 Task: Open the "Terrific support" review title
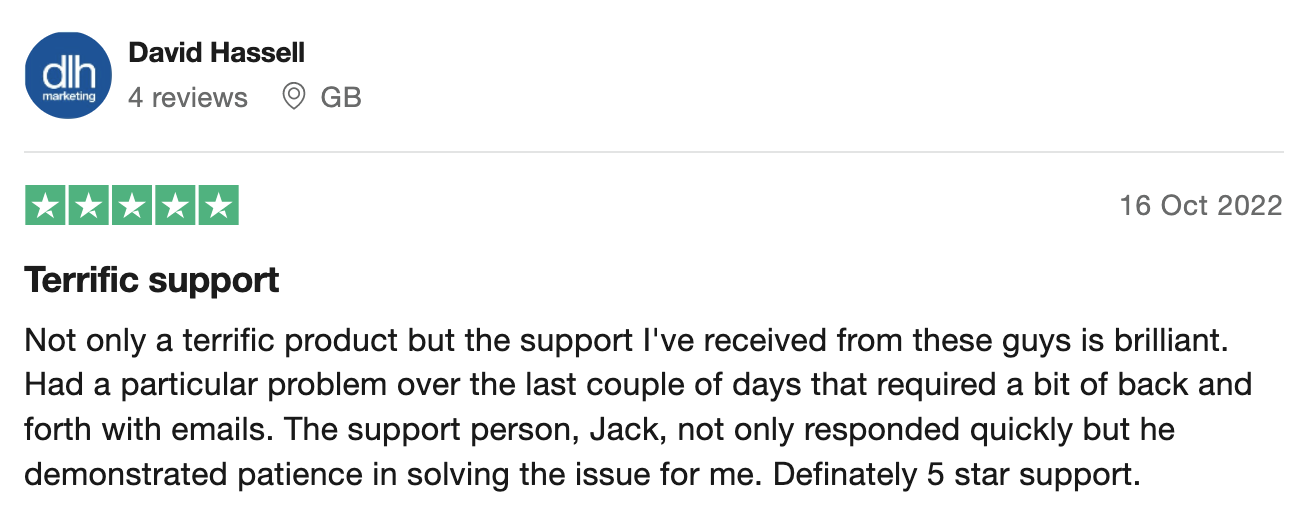(152, 281)
